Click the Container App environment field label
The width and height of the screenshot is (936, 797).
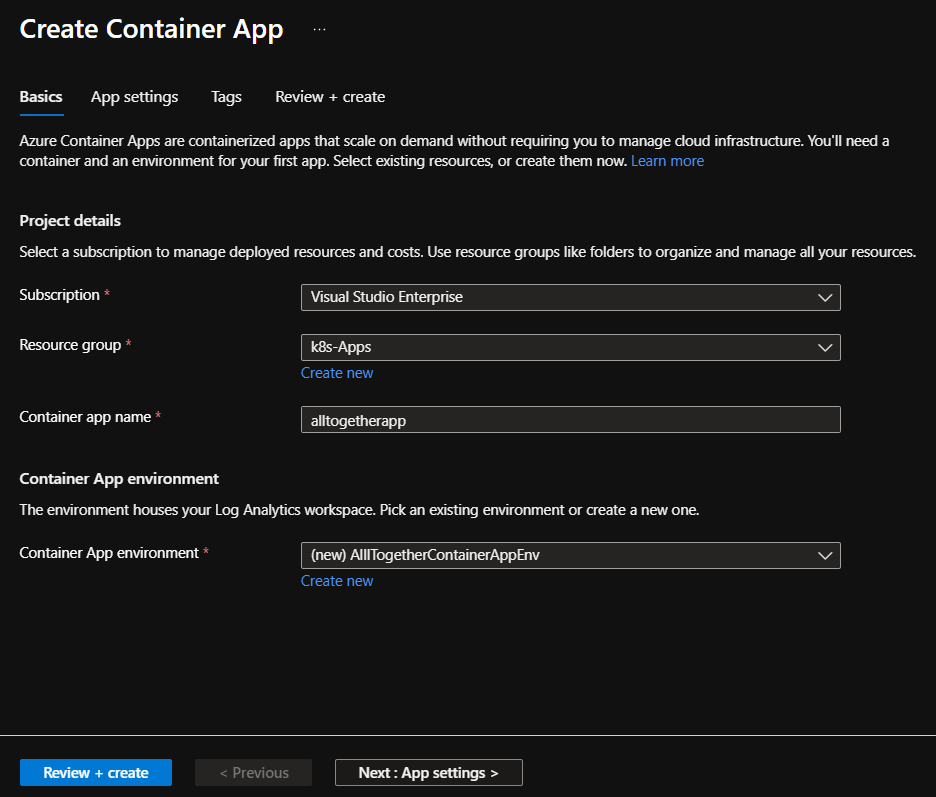110,553
